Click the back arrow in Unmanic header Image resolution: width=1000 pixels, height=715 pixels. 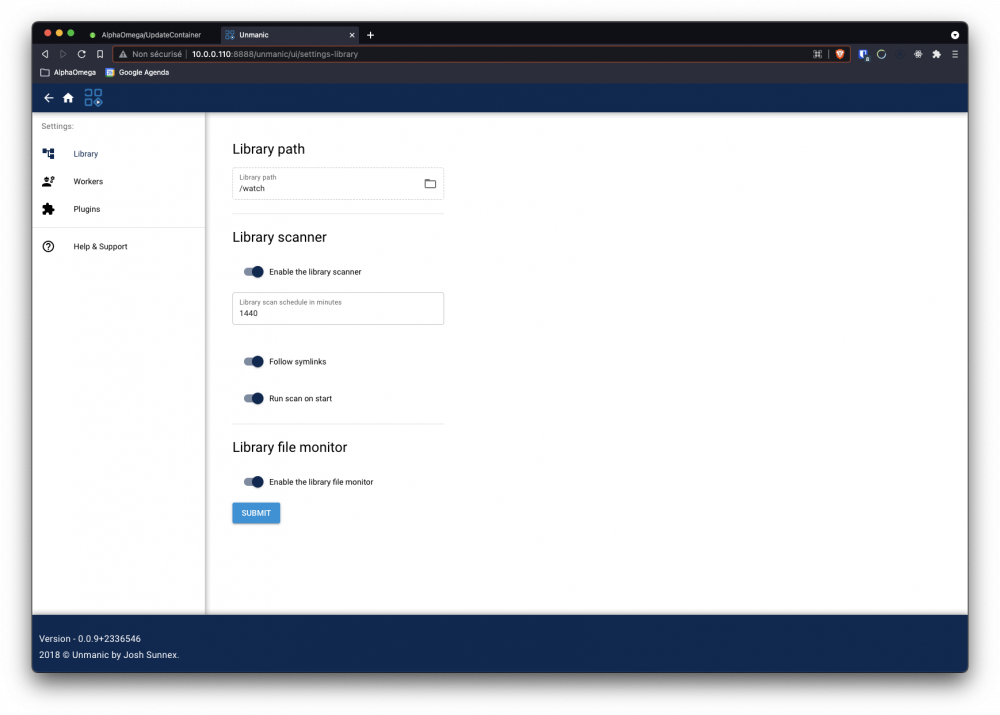(x=48, y=98)
